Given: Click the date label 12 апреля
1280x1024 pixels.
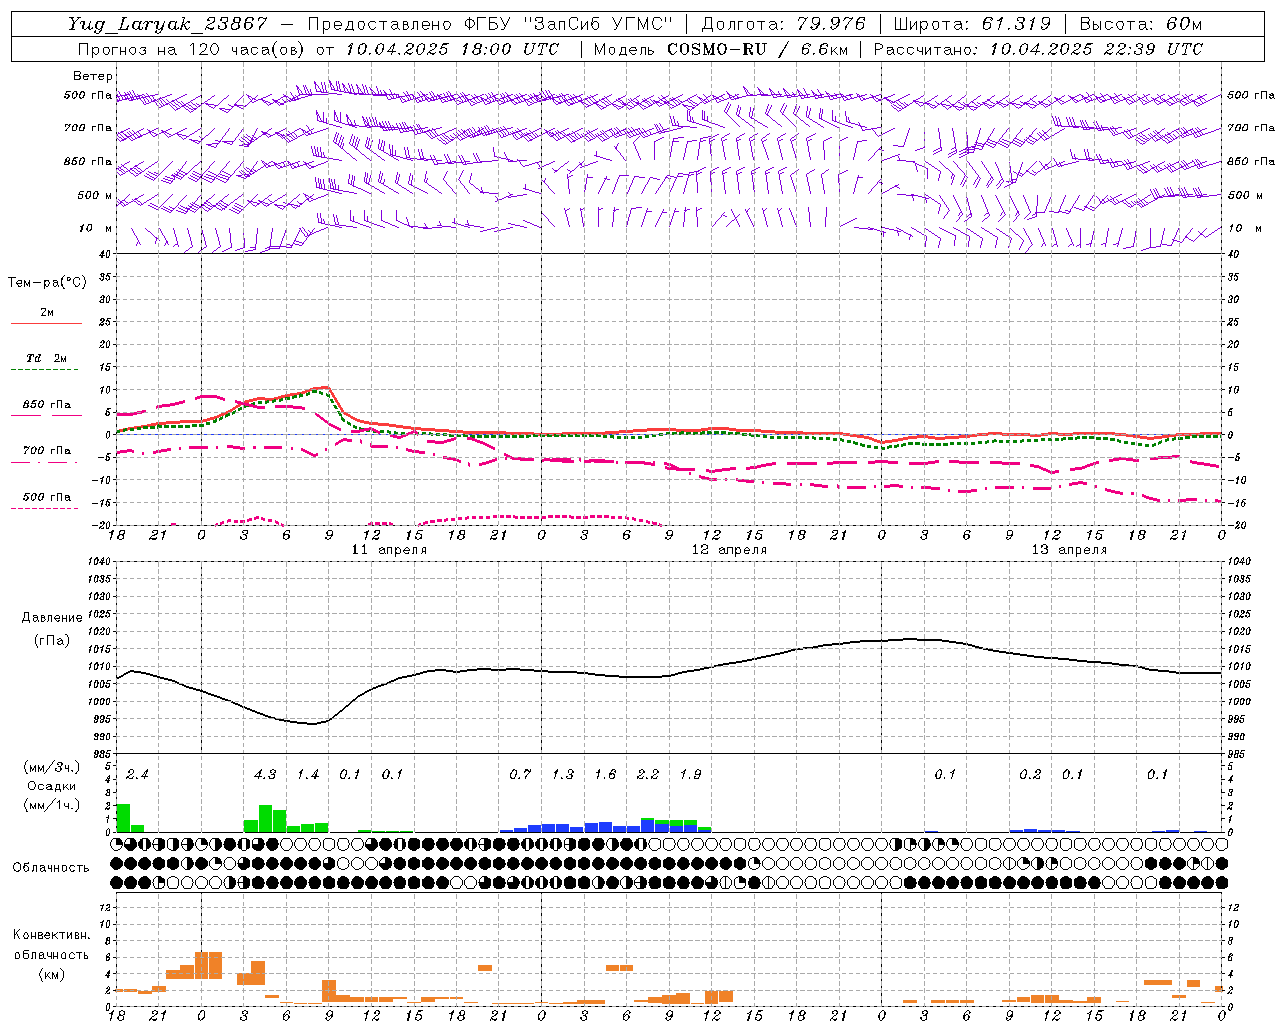Looking at the screenshot, I should pos(729,550).
